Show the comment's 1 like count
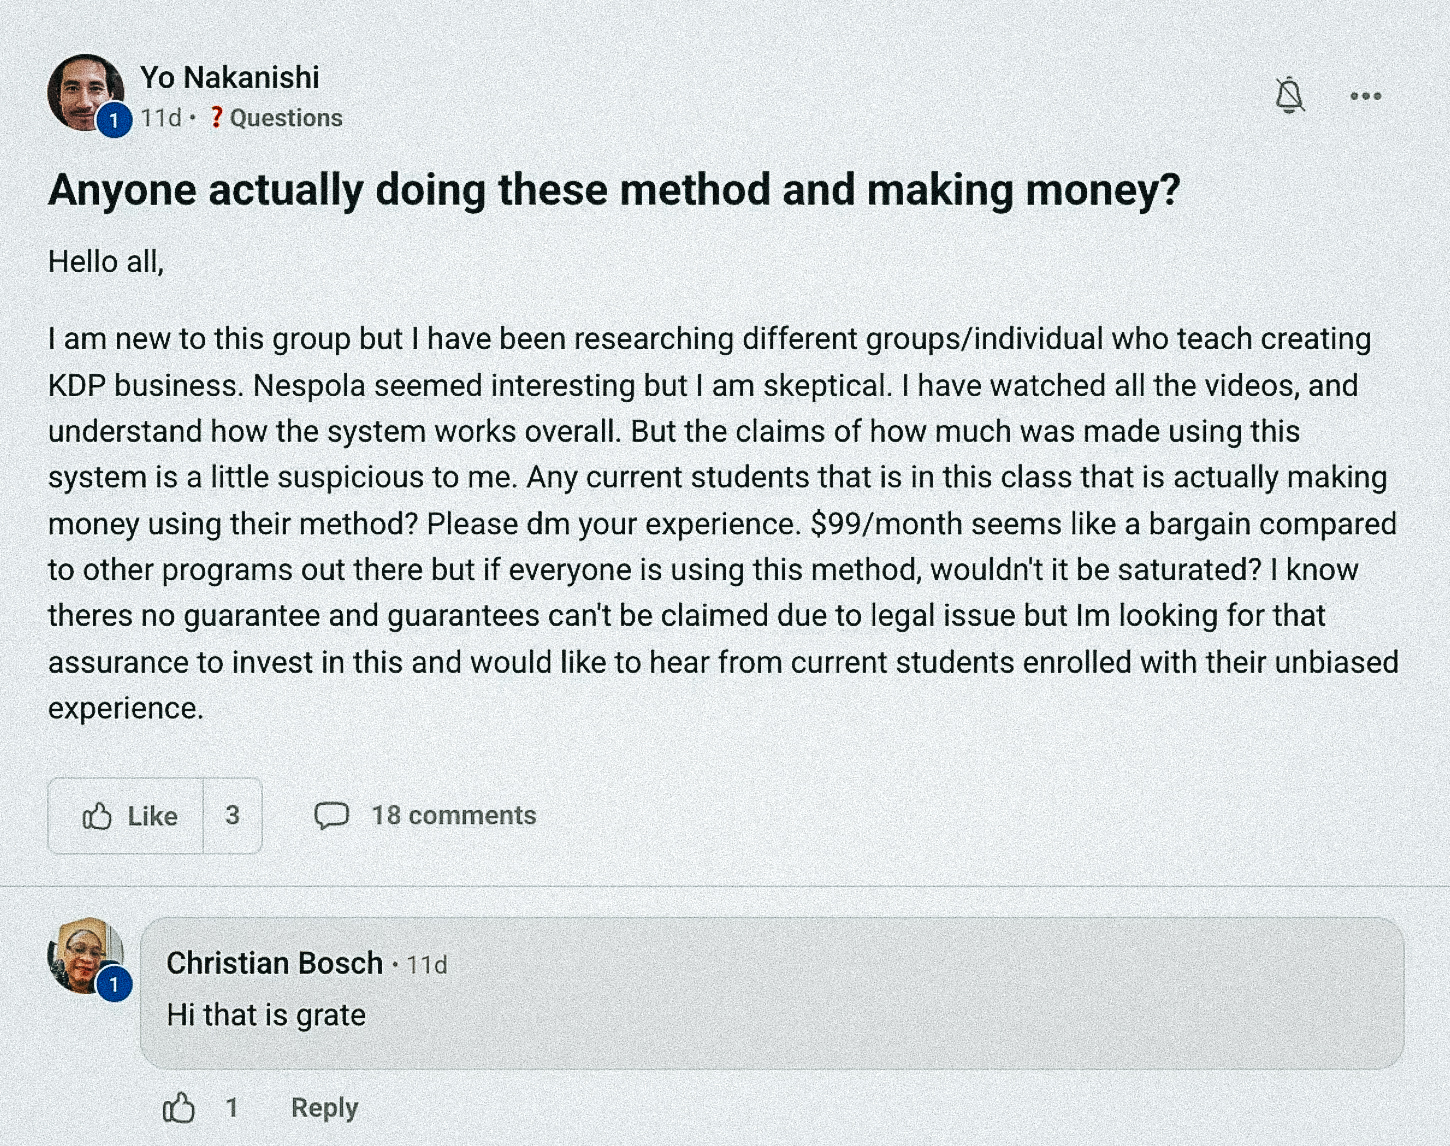Viewport: 1450px width, 1146px height. pyautogui.click(x=232, y=1108)
